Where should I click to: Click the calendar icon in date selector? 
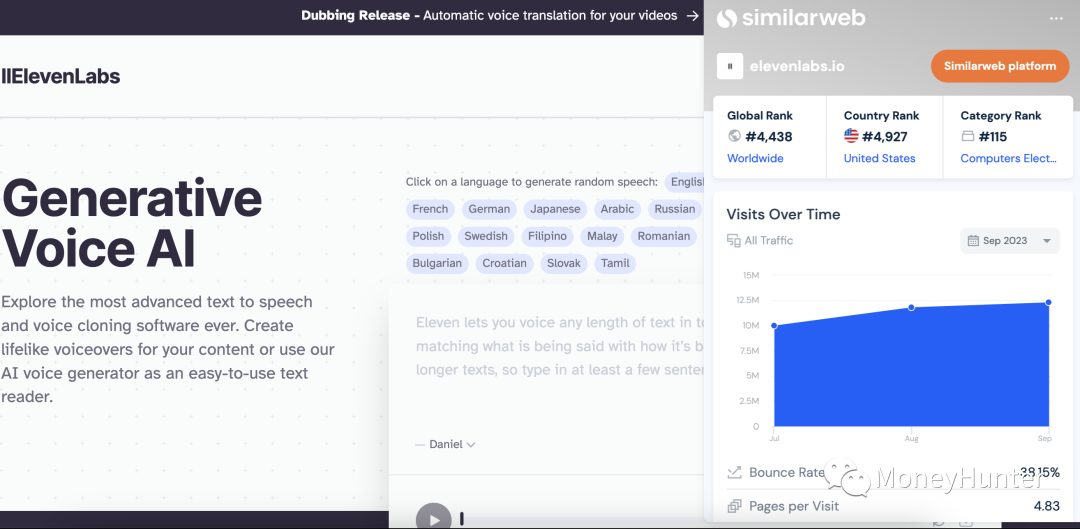[x=973, y=240]
